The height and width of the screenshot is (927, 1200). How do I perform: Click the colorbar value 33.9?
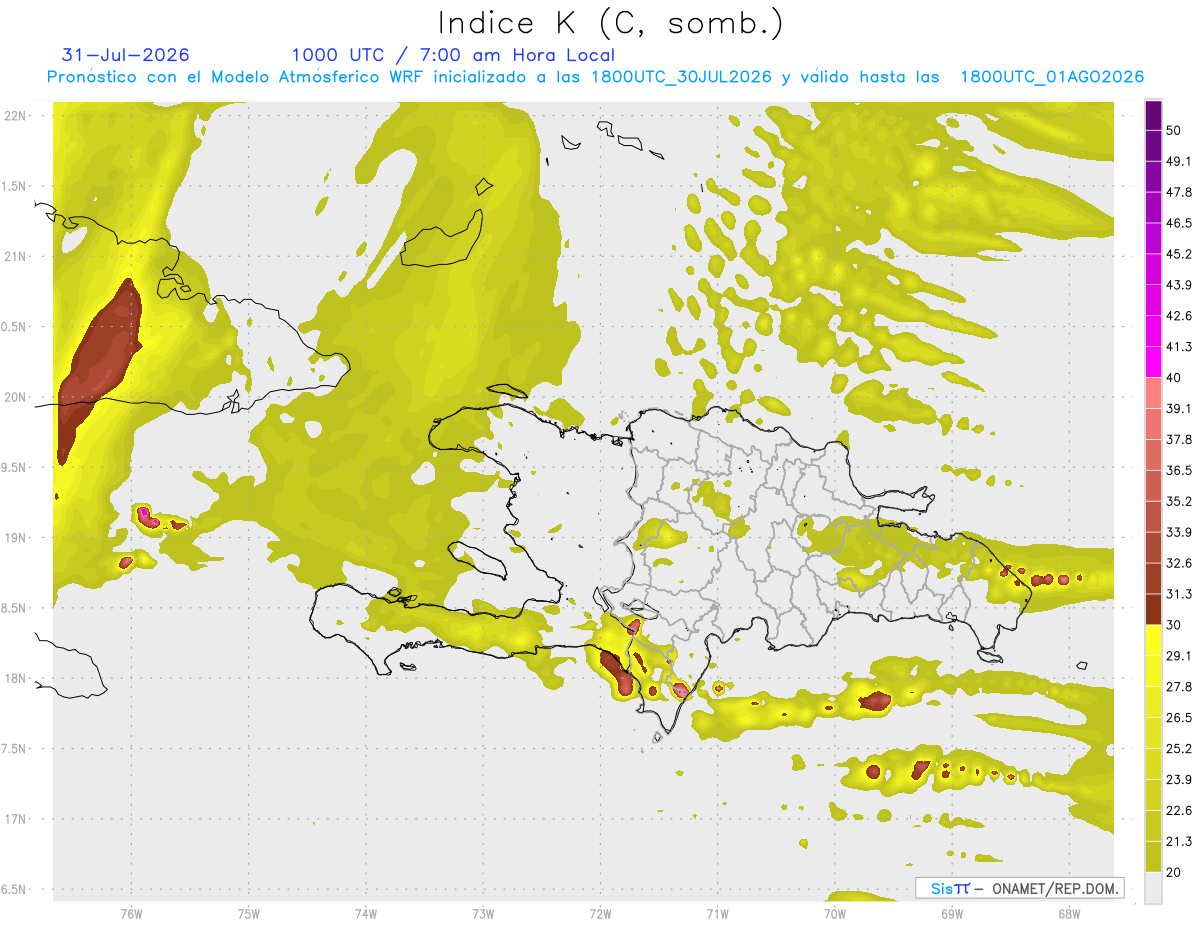pos(1179,532)
